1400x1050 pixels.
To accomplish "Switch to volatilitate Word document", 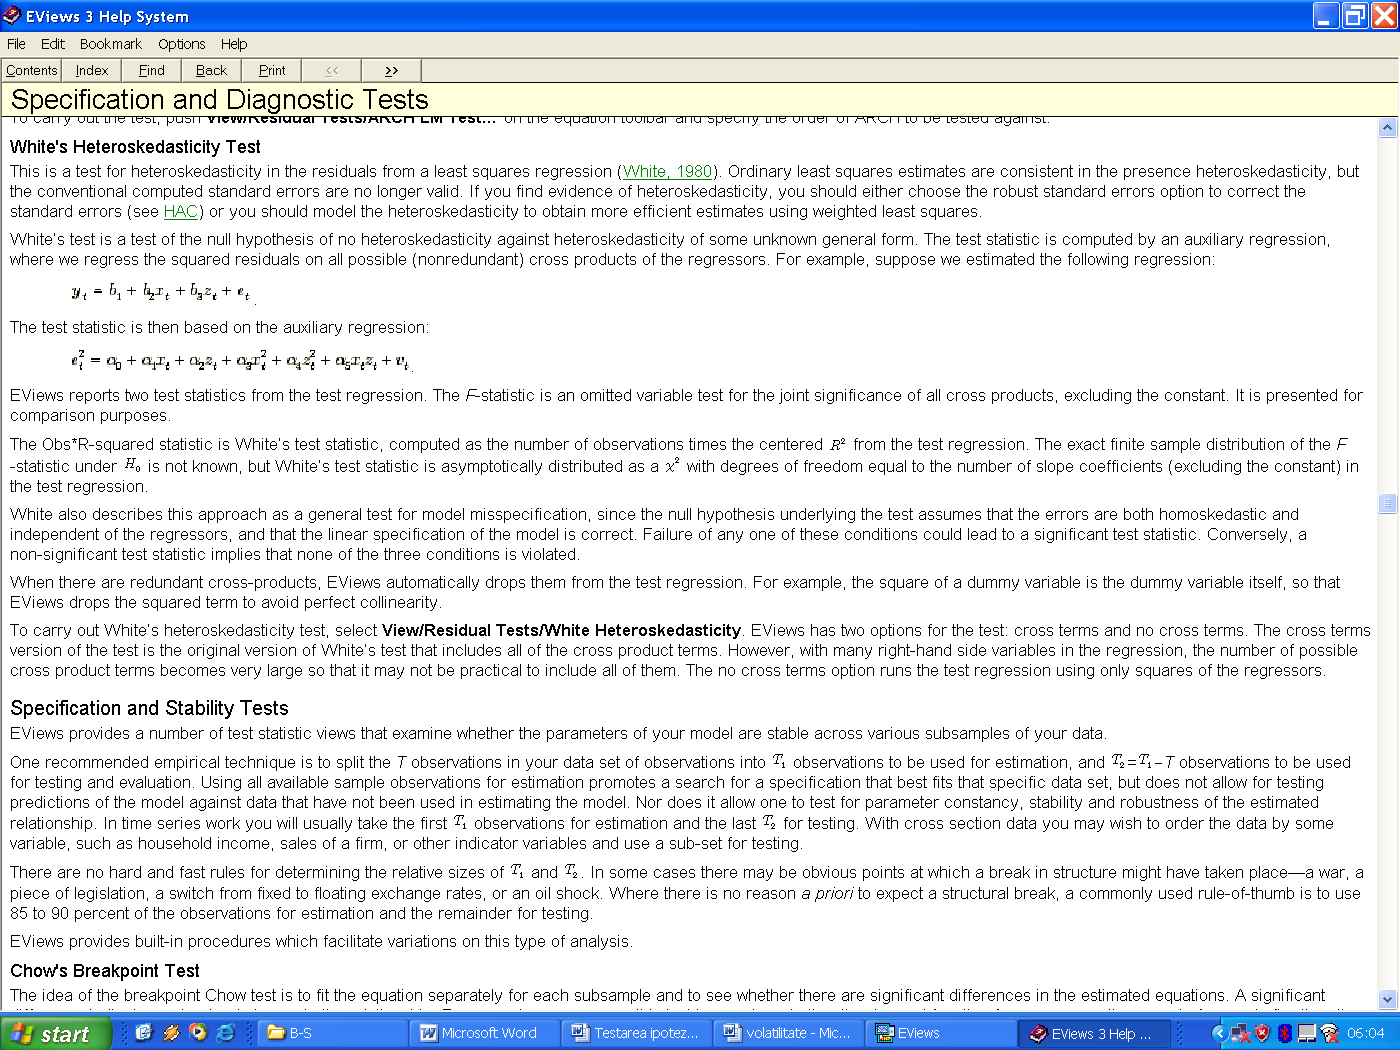I will coord(789,1033).
